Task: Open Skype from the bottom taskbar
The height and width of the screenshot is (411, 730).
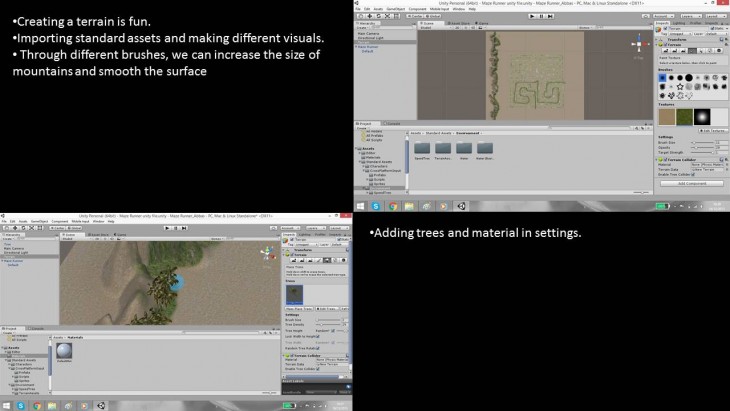Action: (x=19, y=405)
